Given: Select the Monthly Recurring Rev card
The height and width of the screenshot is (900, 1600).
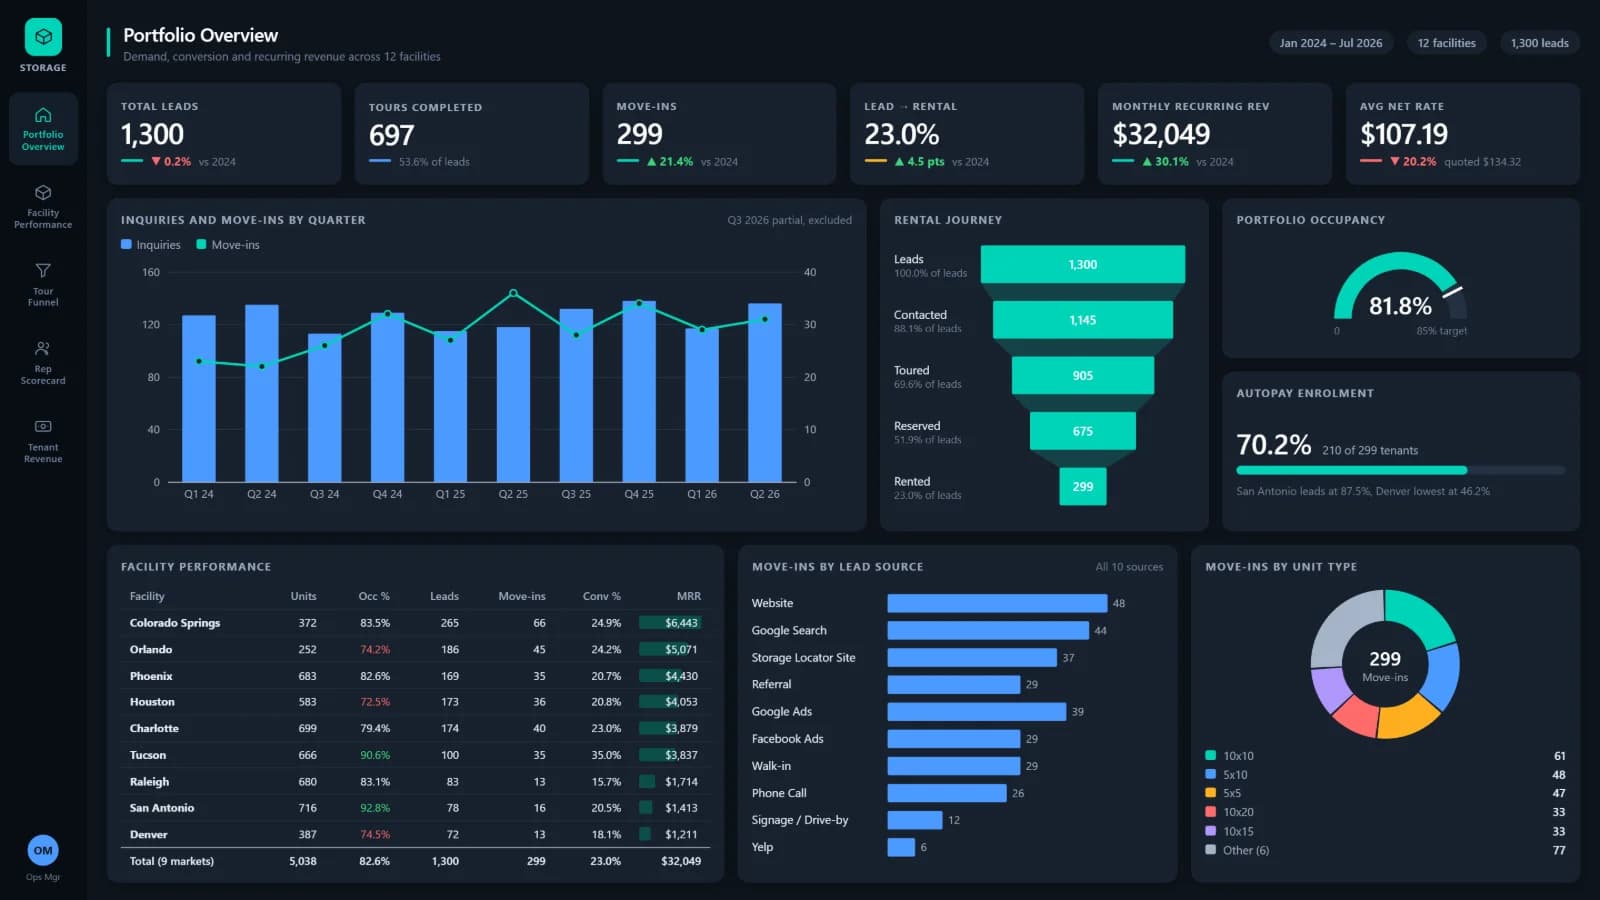Looking at the screenshot, I should [1215, 134].
